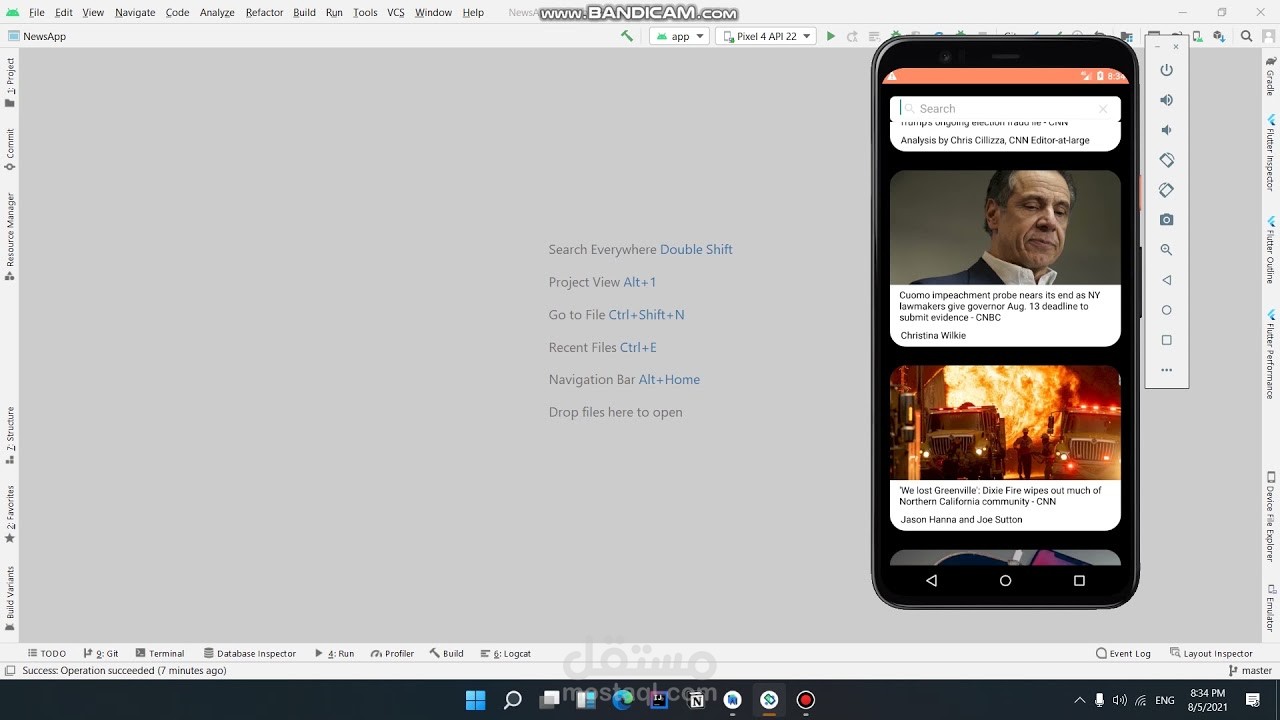
Task: Open the master branch dropdown
Action: (1249, 670)
